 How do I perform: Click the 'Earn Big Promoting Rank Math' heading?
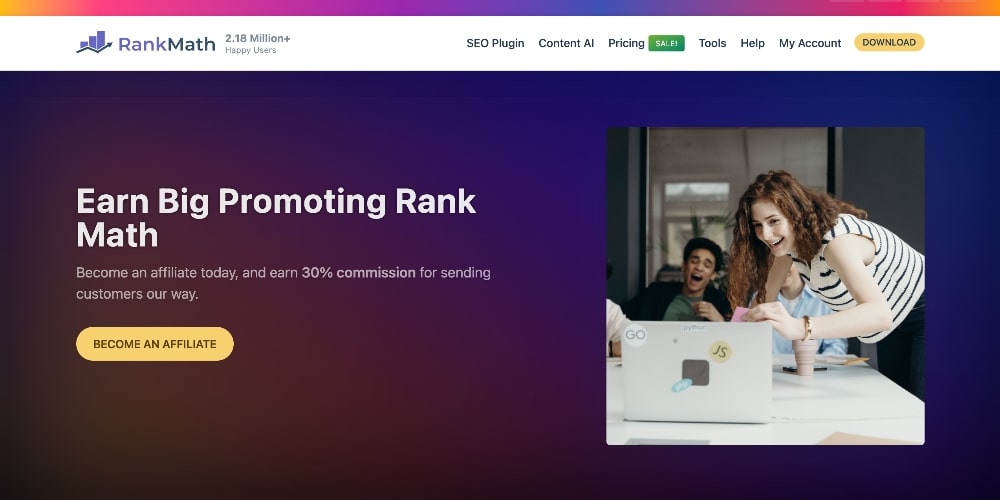tap(276, 218)
